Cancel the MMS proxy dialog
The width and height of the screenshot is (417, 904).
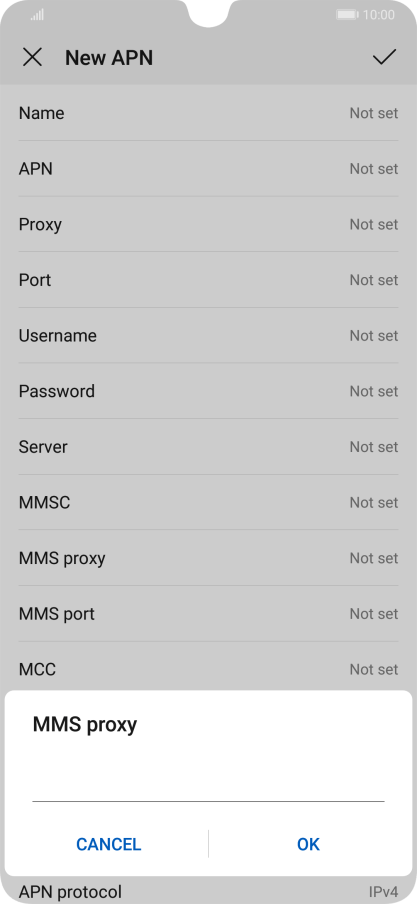[108, 844]
